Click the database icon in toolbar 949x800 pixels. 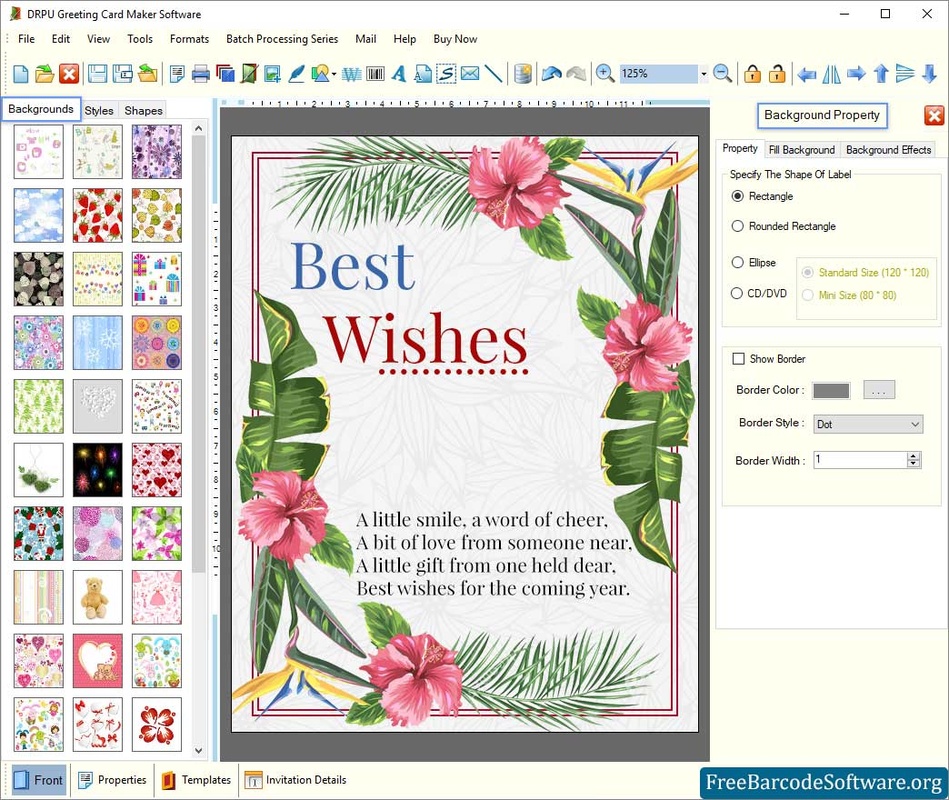point(522,73)
